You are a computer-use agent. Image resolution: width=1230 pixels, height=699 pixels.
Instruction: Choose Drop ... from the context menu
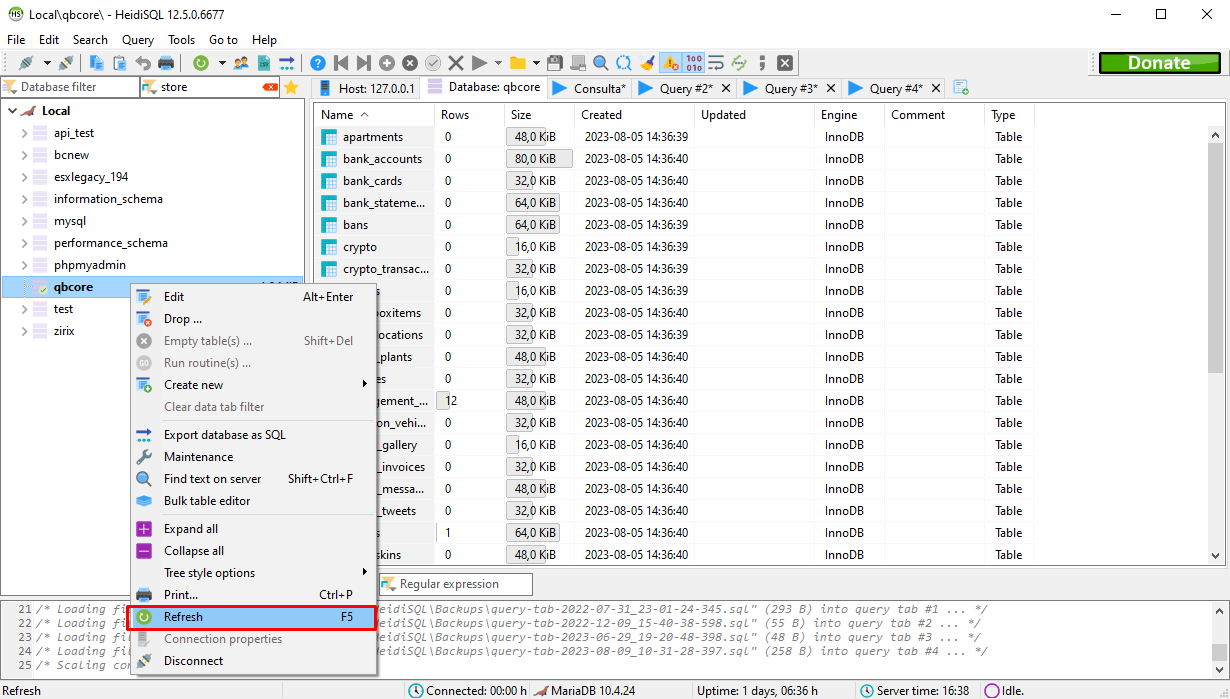254,319
